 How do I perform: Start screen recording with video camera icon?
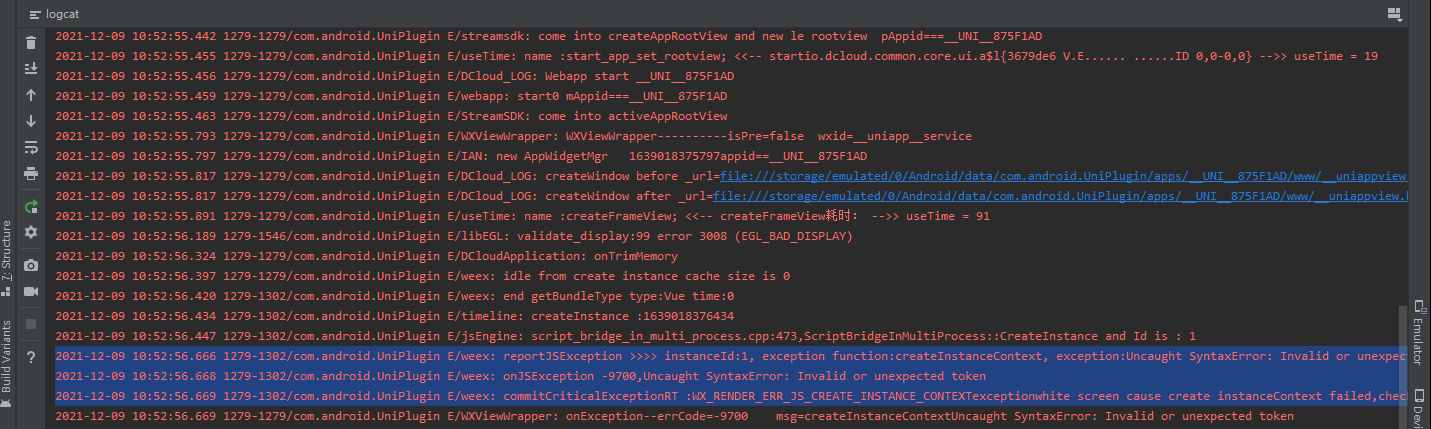pyautogui.click(x=31, y=291)
